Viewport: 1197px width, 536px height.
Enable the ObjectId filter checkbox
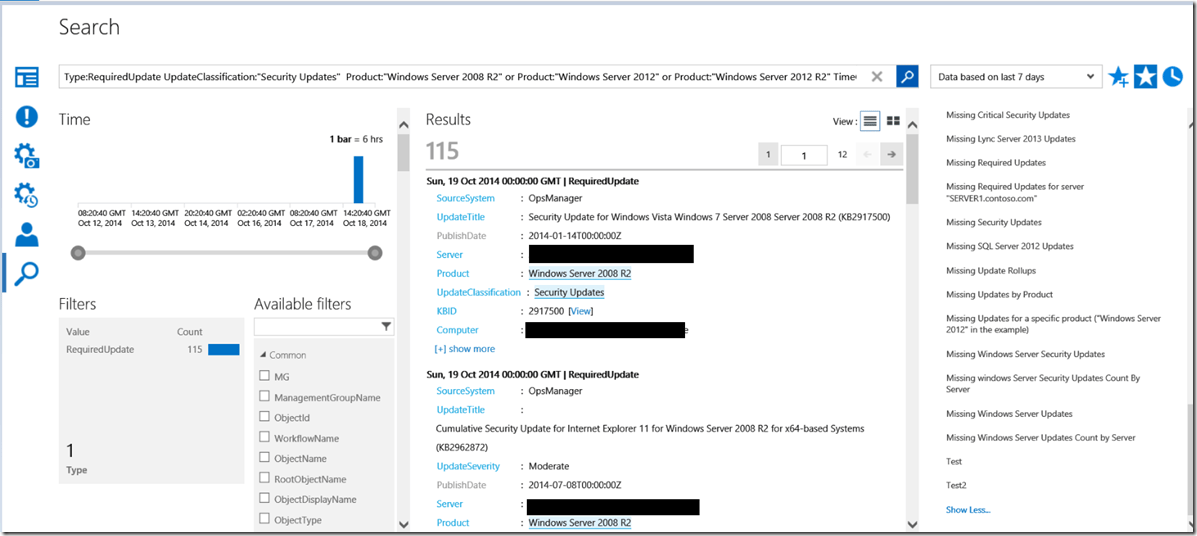coord(265,417)
